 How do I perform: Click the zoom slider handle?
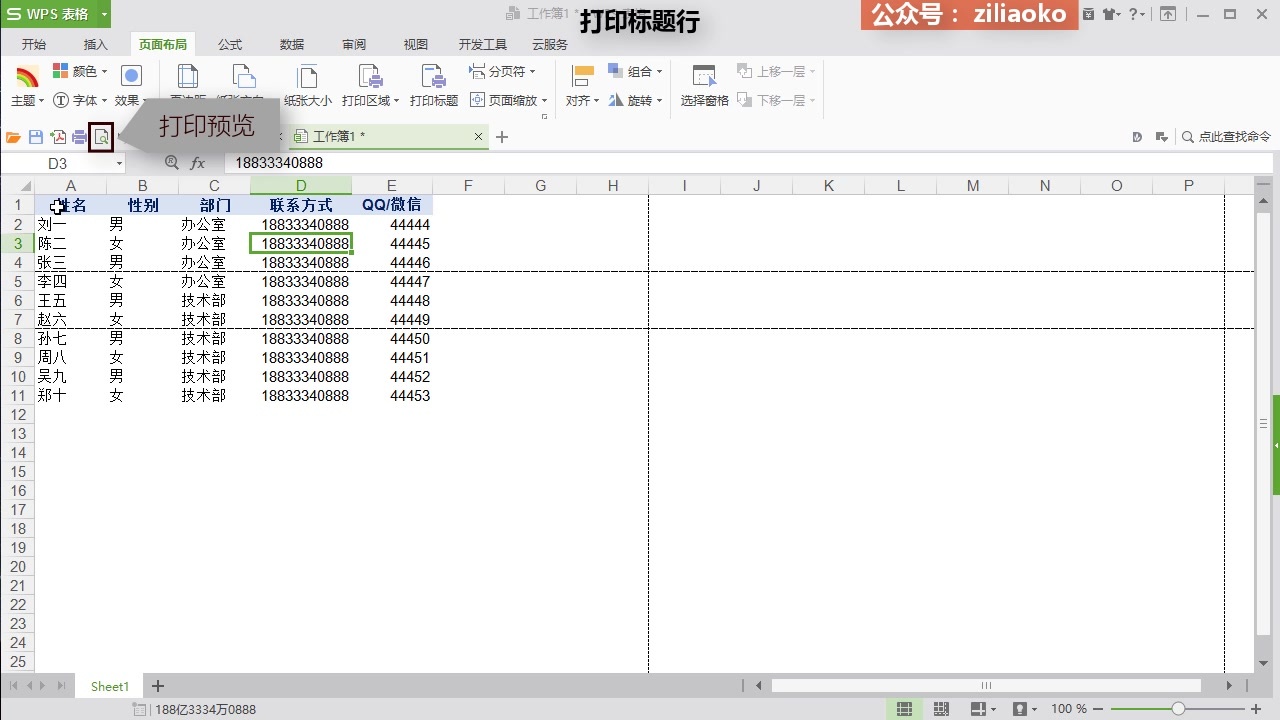[x=1179, y=709]
